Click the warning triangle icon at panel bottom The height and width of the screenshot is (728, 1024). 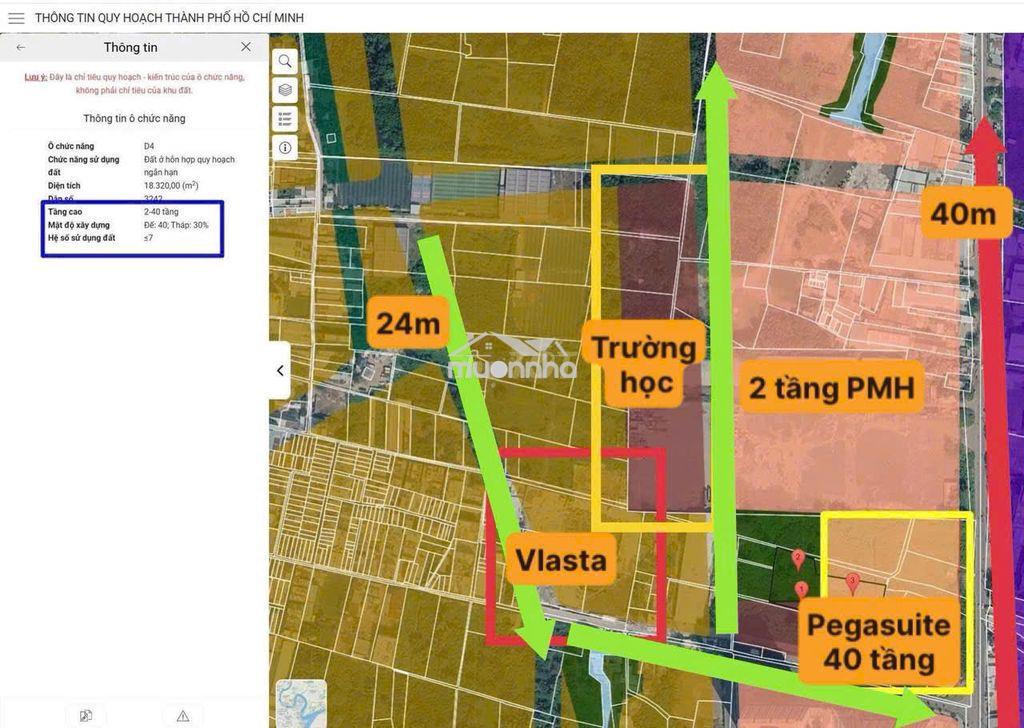pyautogui.click(x=183, y=716)
